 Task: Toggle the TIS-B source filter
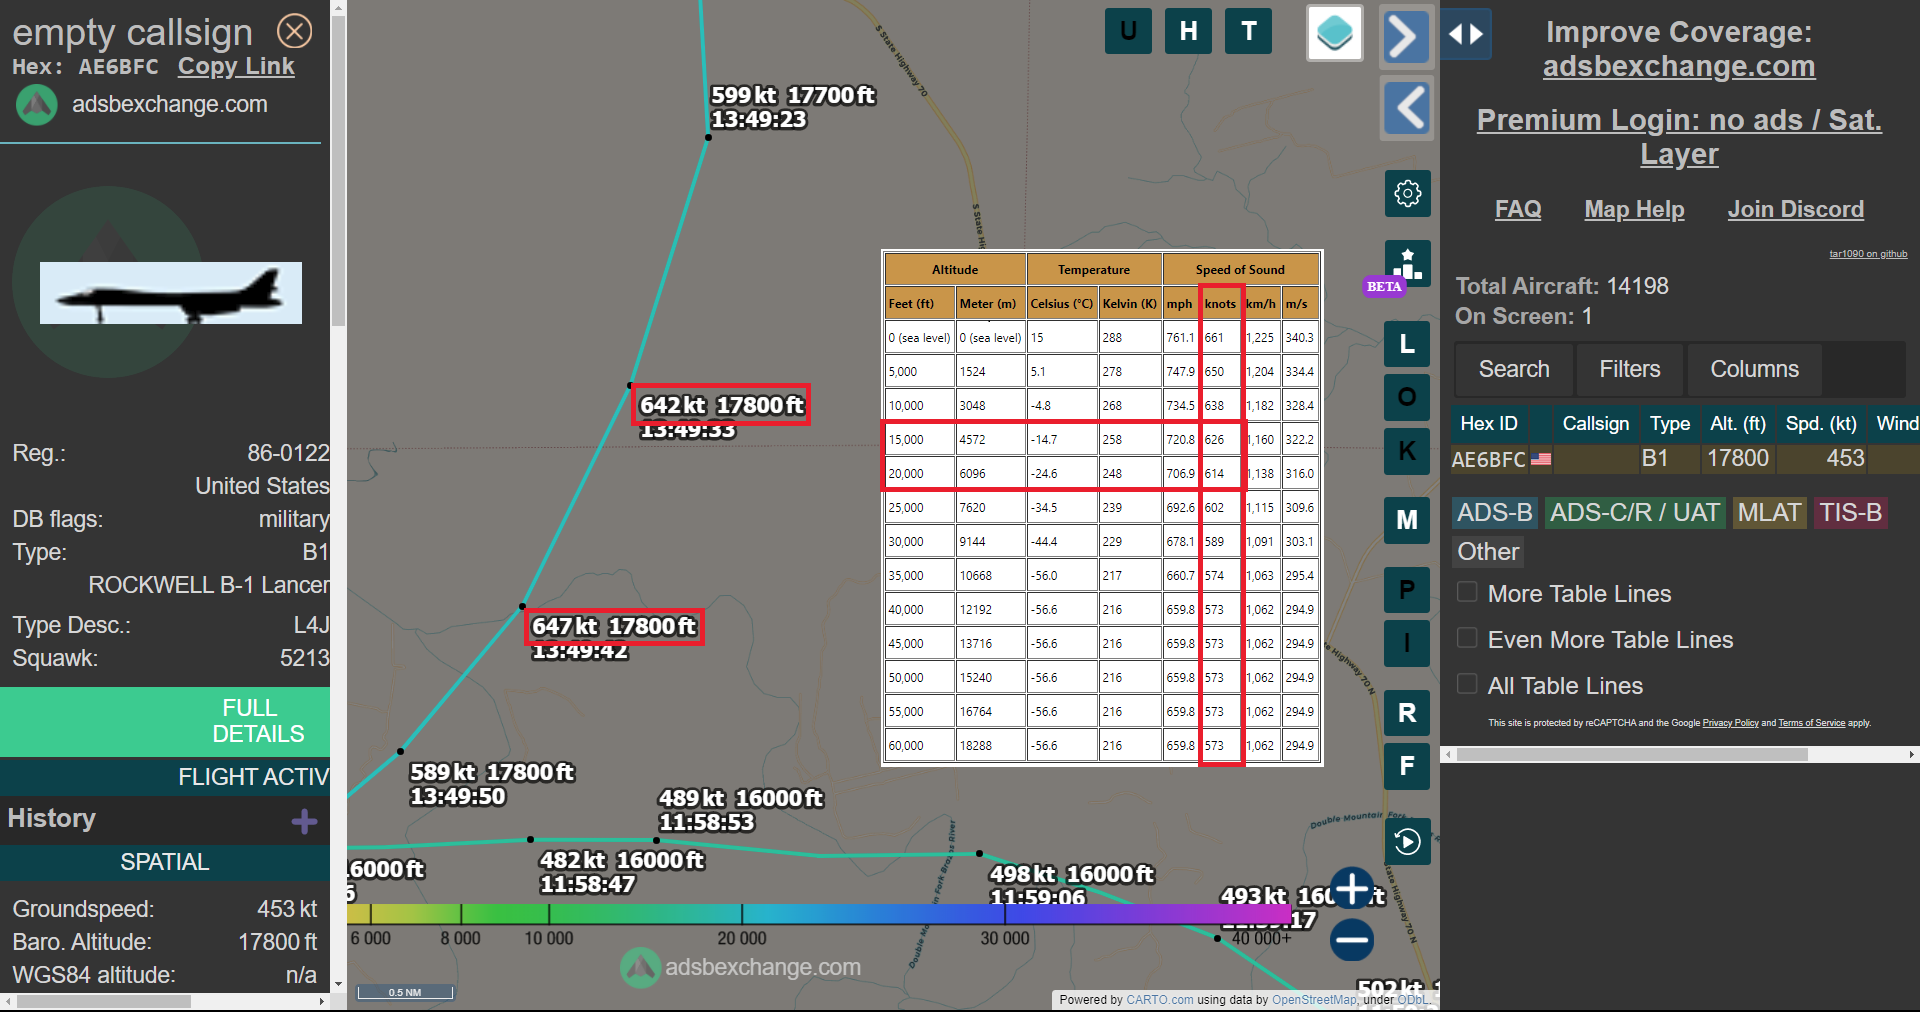point(1850,513)
